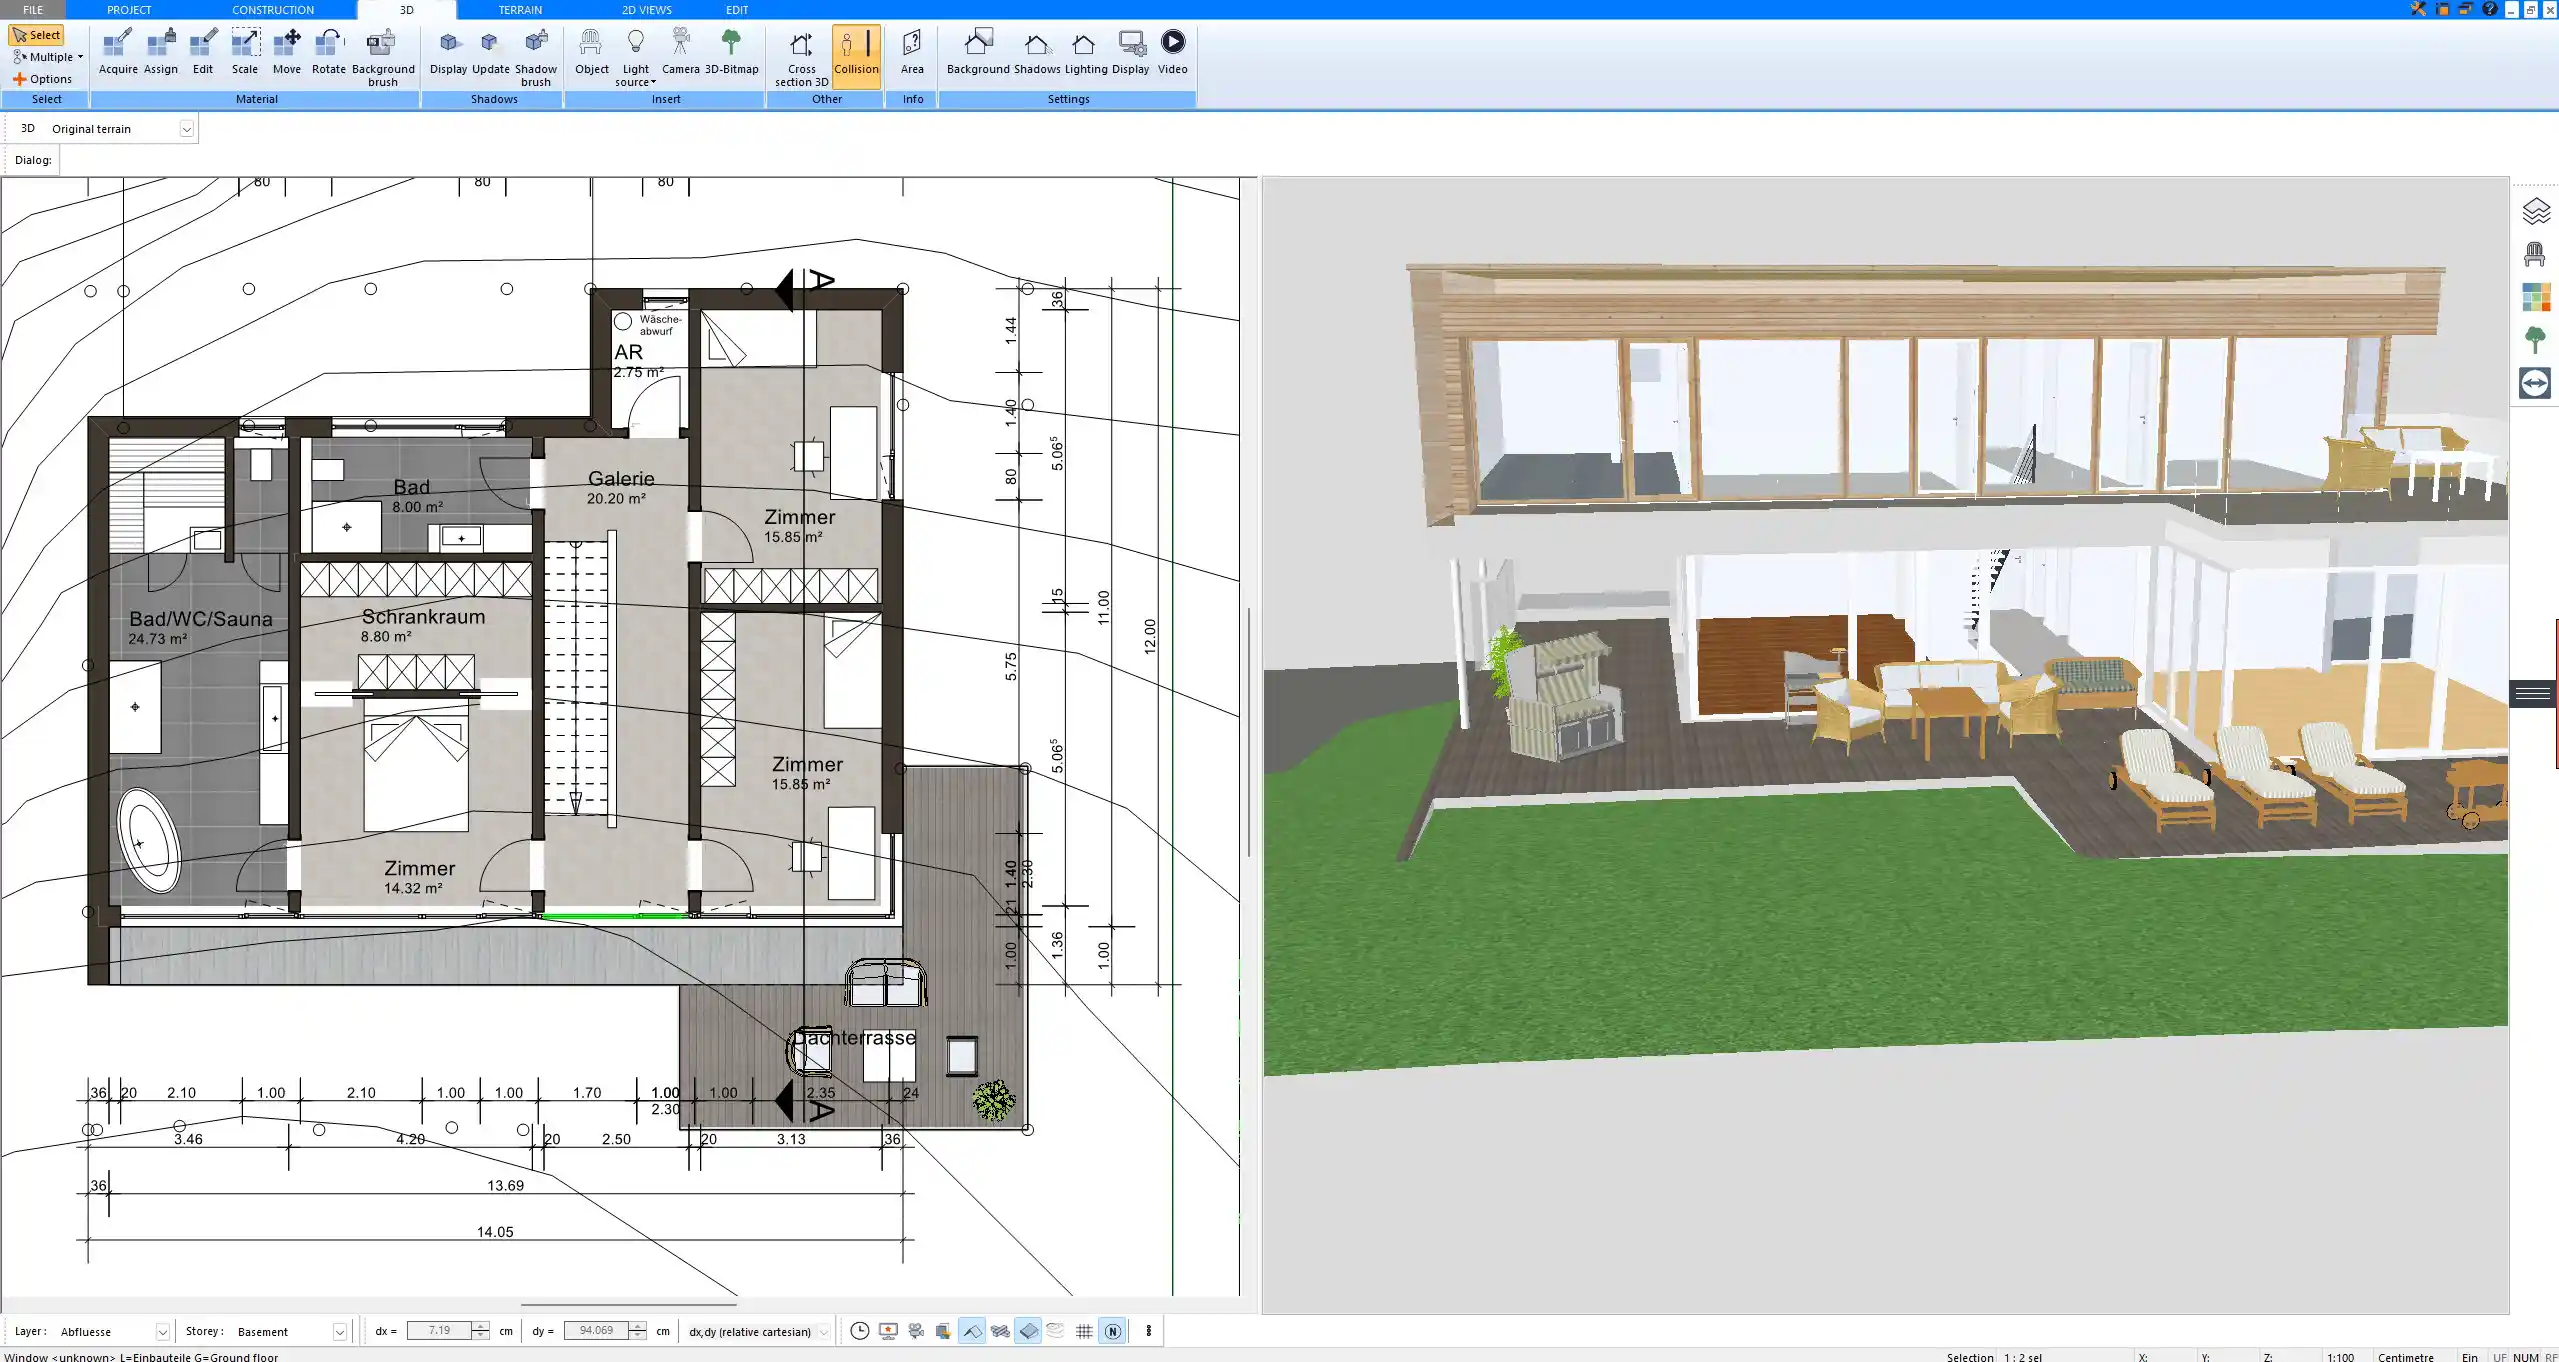Select the Shadow brush tool
Image resolution: width=2559 pixels, height=1362 pixels.
[536, 58]
